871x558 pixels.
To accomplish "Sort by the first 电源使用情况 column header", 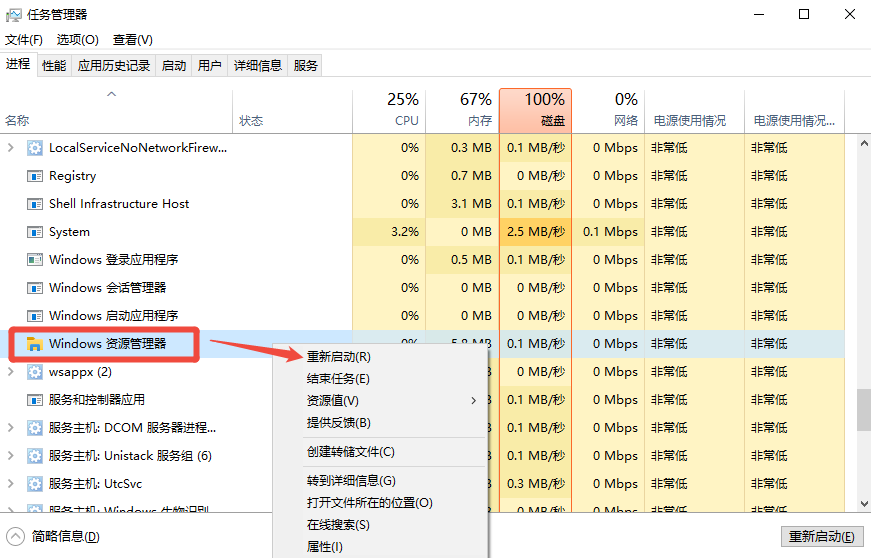I will (694, 111).
